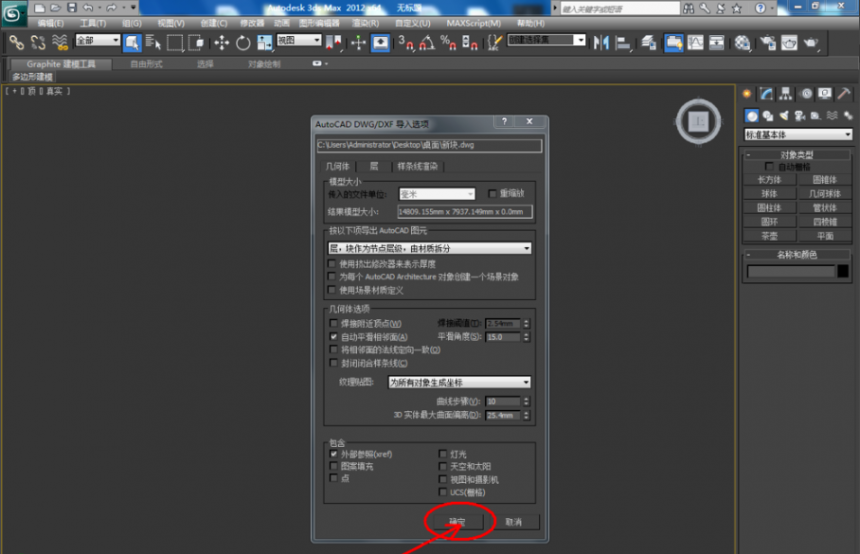
Task: Uncheck 外部参照(xref) checkbox
Action: (x=333, y=454)
